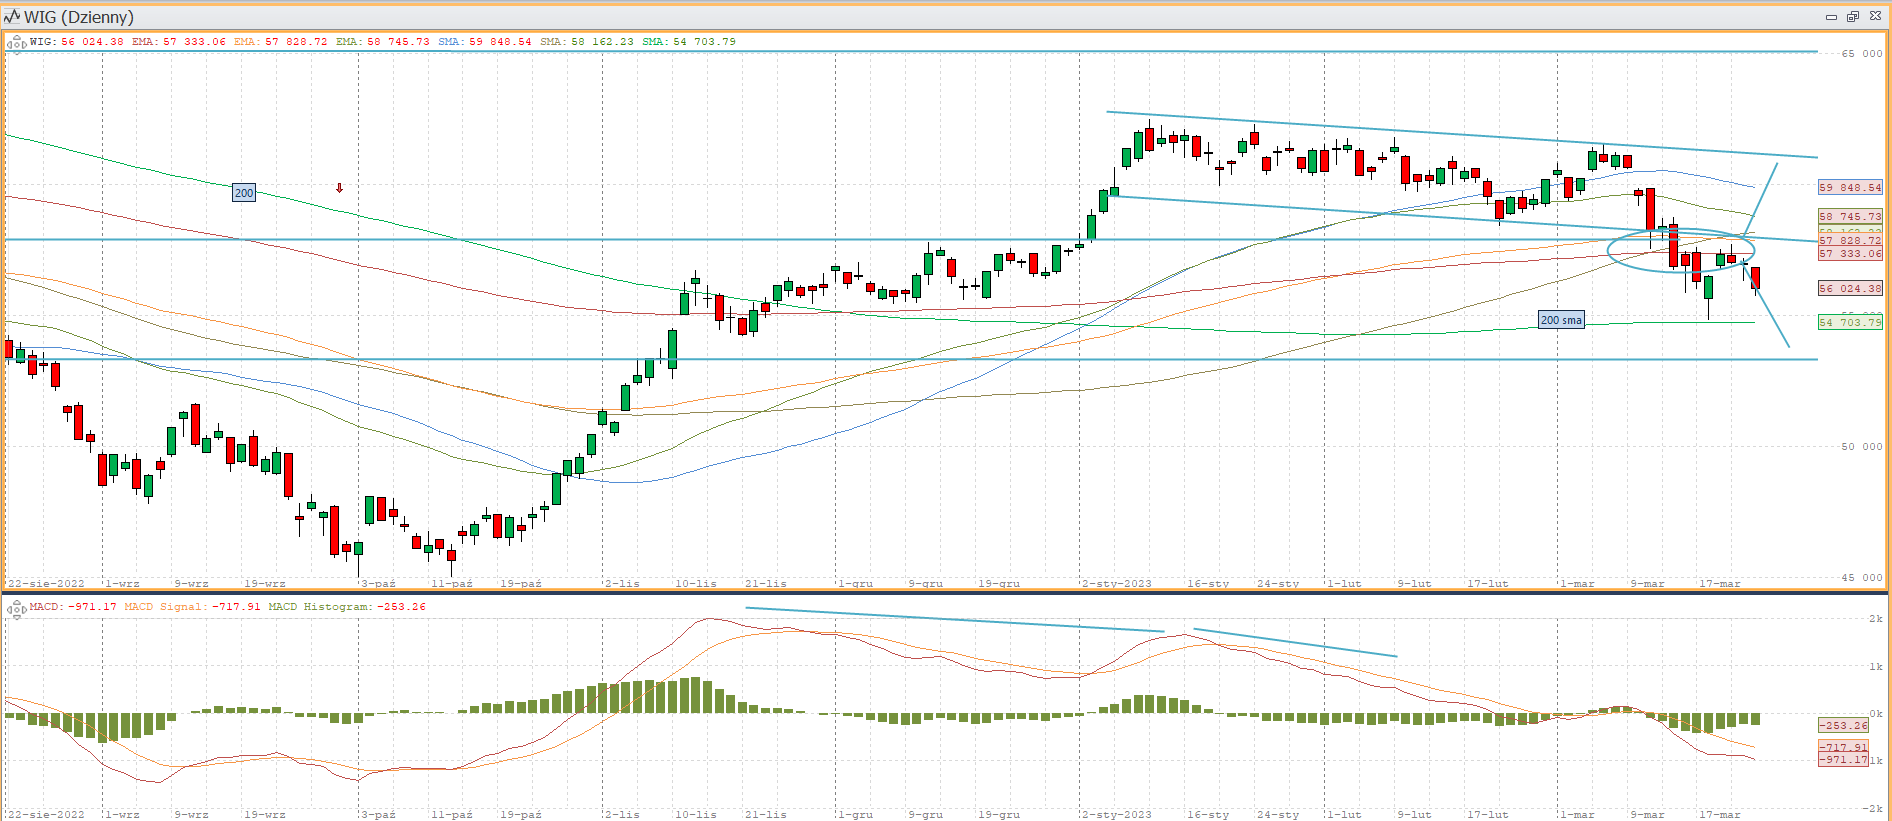
Task: Click the green SMA 54 703.79 legend entry
Action: [689, 42]
